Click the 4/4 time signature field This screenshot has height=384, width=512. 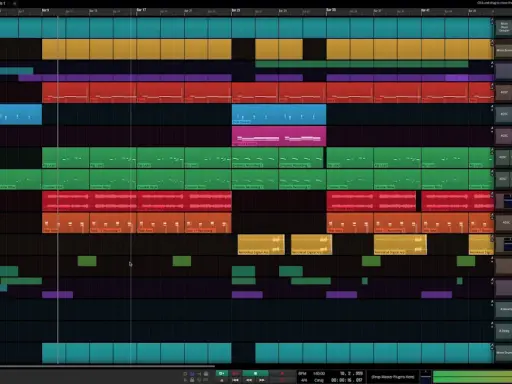tap(303, 380)
